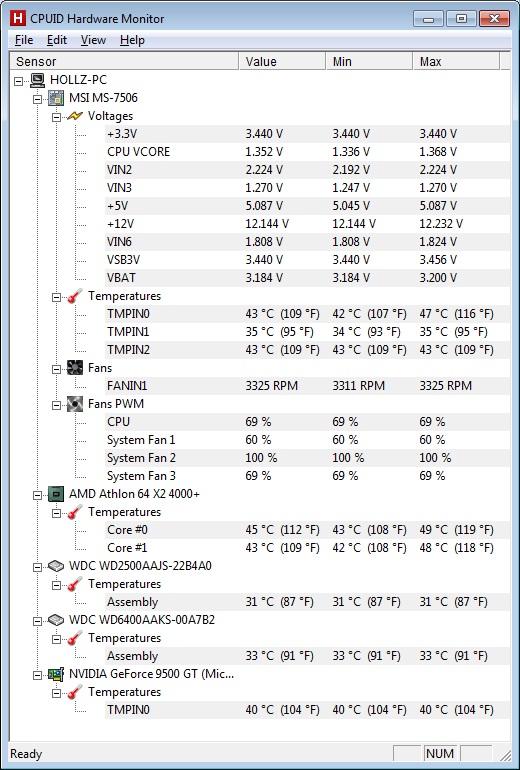
Task: Collapse the HOLLZ-PC root node
Action: pos(19,81)
